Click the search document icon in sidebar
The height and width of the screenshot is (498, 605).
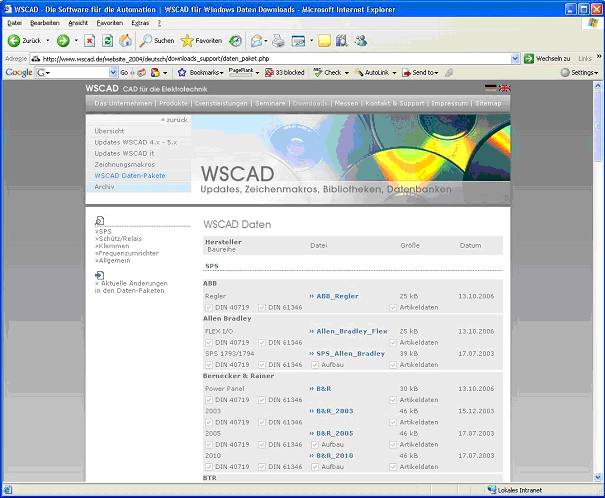(100, 220)
